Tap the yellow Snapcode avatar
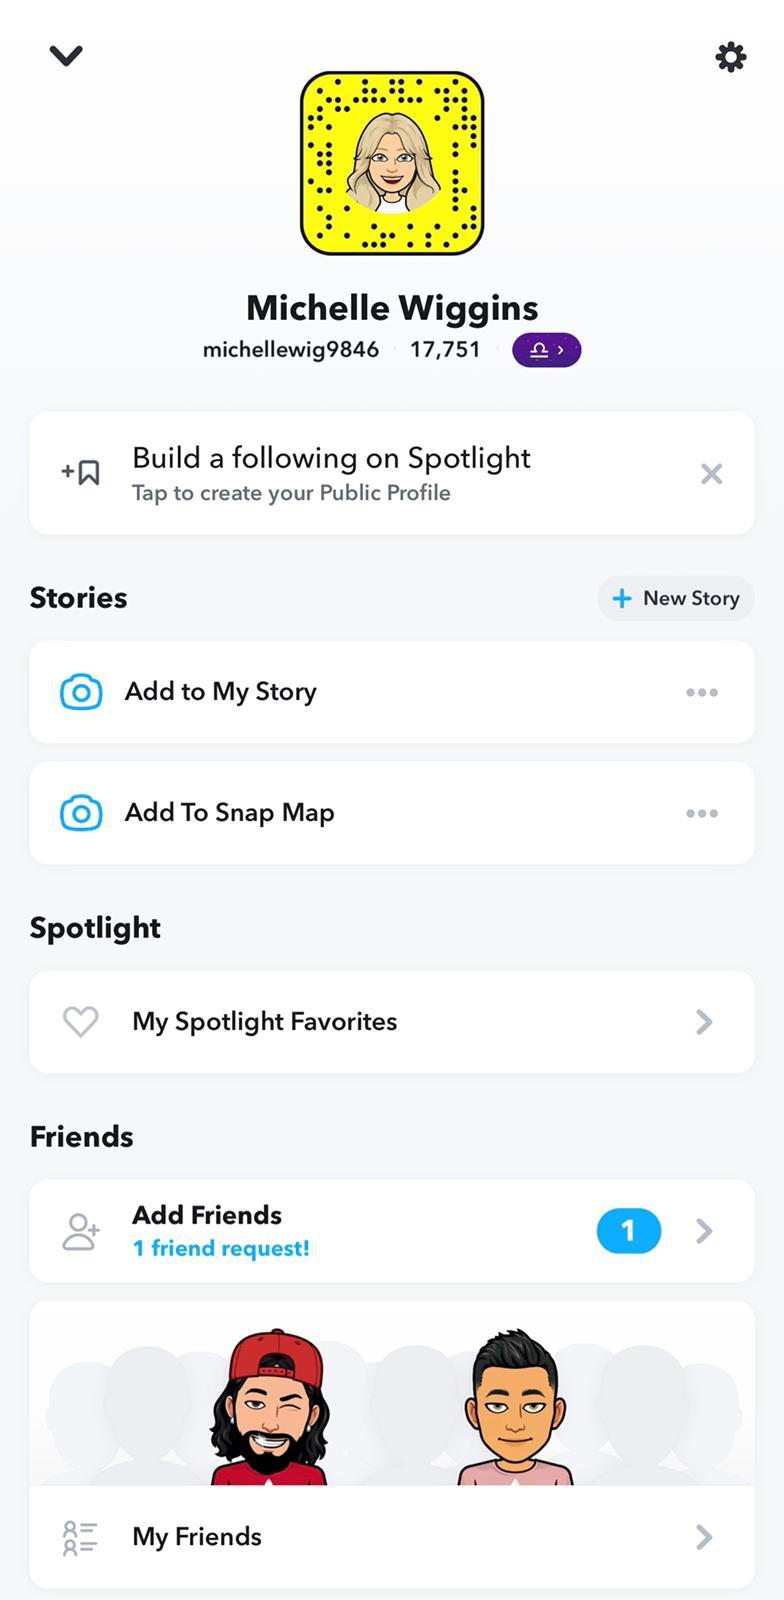The image size is (784, 1600). pyautogui.click(x=392, y=163)
